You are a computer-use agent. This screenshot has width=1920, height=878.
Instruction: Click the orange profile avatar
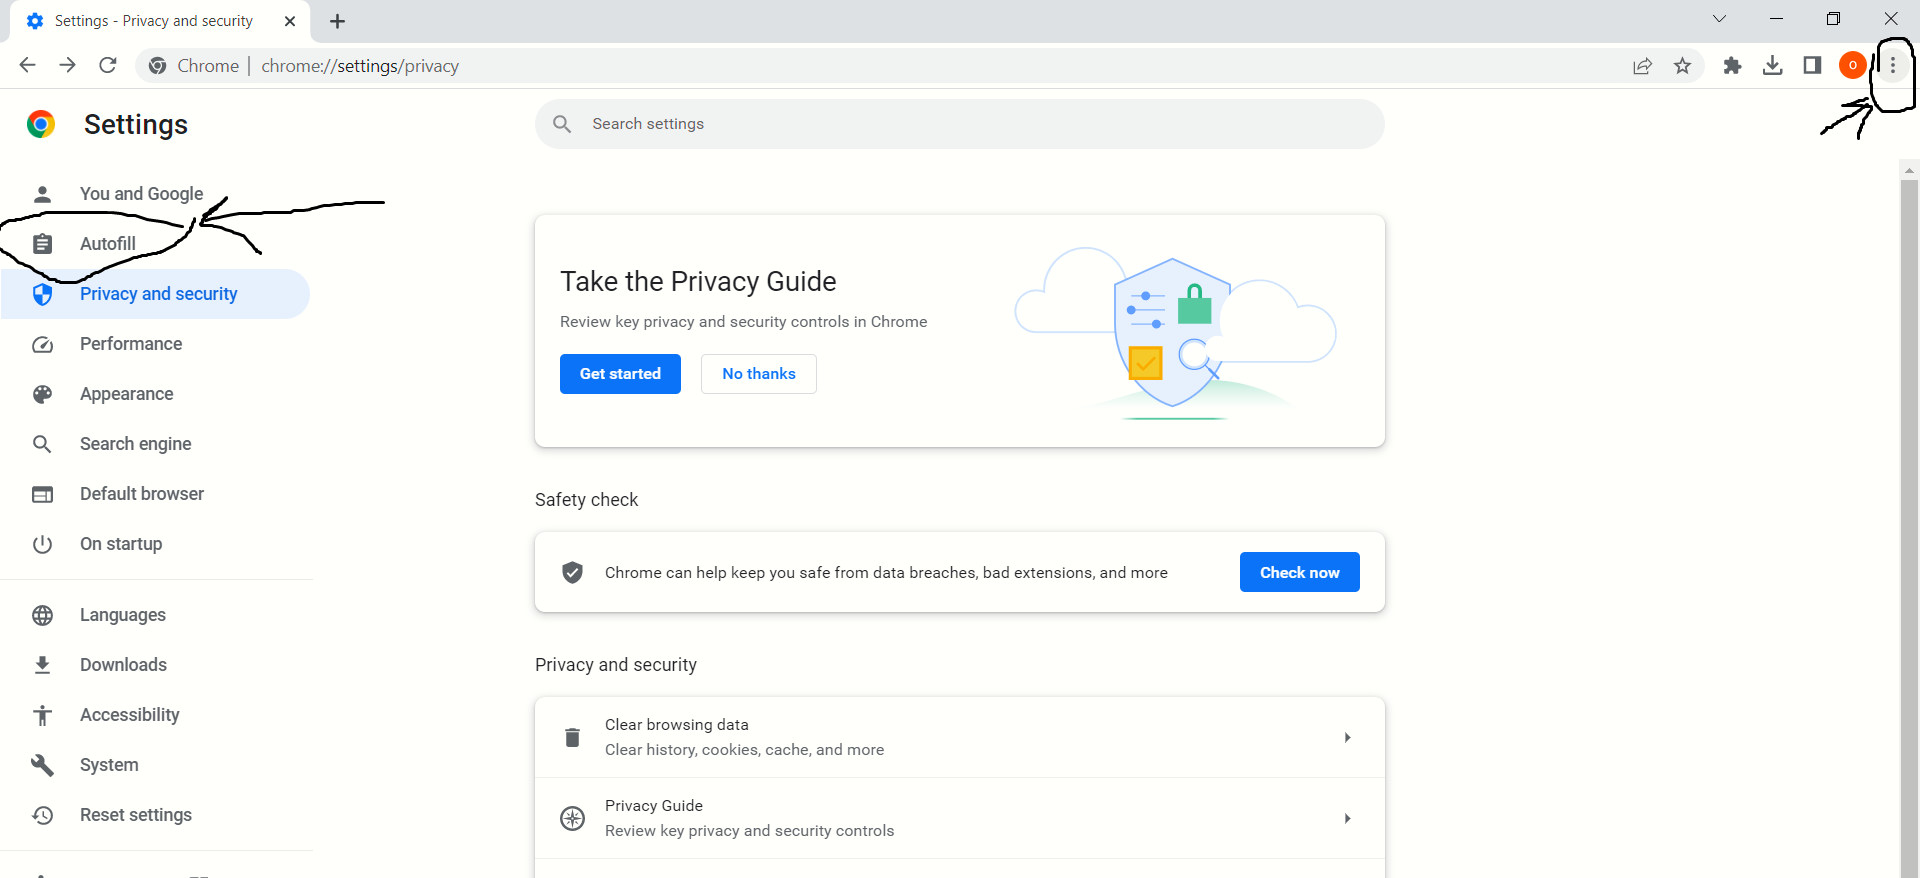click(1852, 66)
